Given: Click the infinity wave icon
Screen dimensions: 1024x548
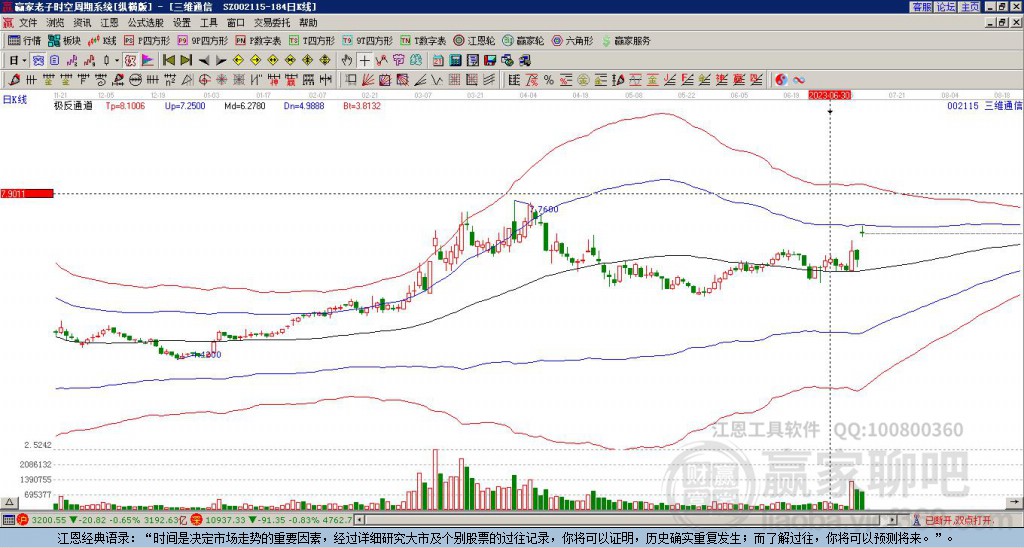Looking at the screenshot, I should 799,80.
